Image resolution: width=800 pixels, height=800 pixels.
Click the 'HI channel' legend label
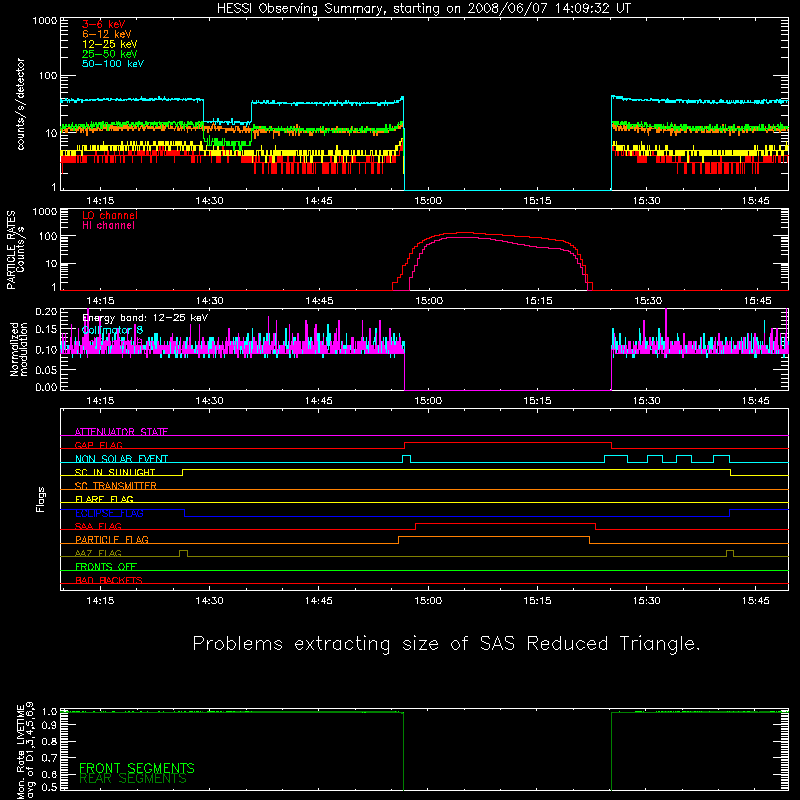(x=109, y=226)
